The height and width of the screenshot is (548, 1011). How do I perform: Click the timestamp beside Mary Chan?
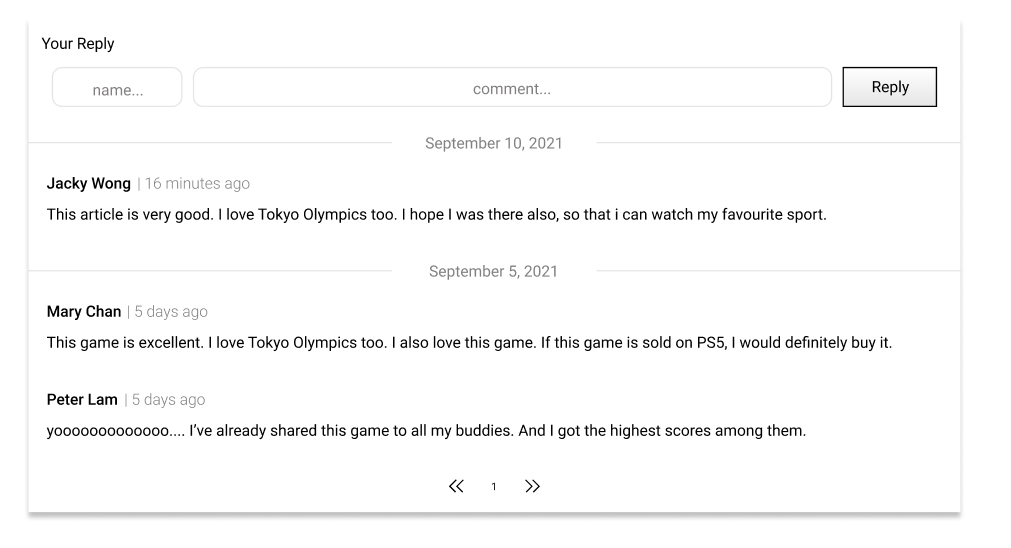tap(171, 312)
